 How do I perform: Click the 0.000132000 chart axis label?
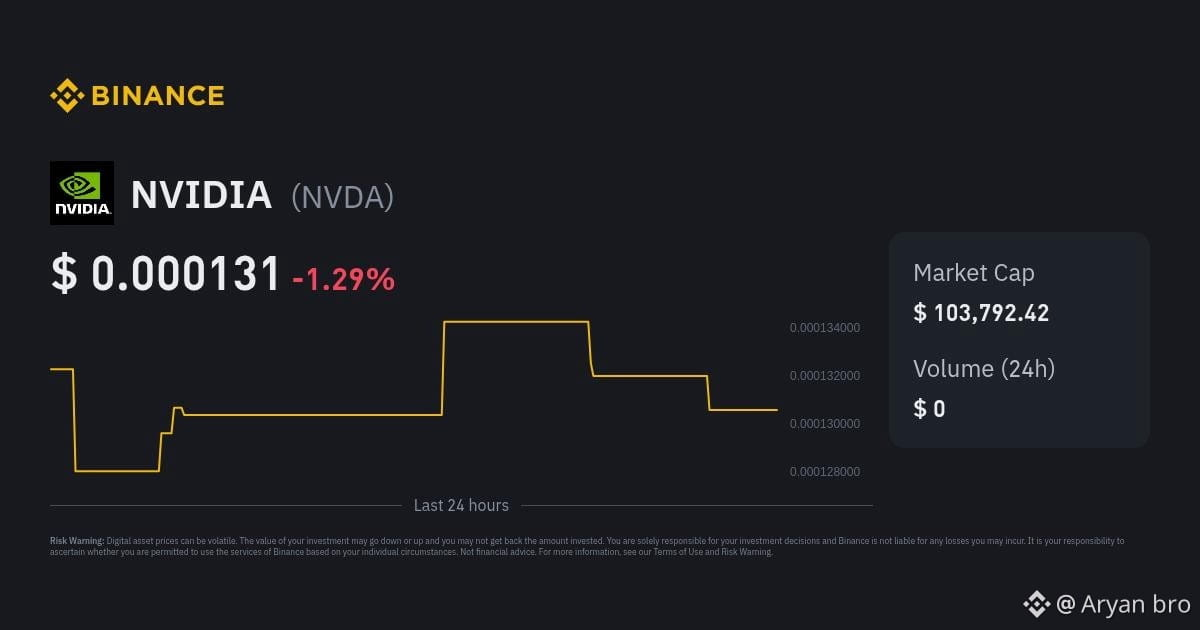[824, 376]
